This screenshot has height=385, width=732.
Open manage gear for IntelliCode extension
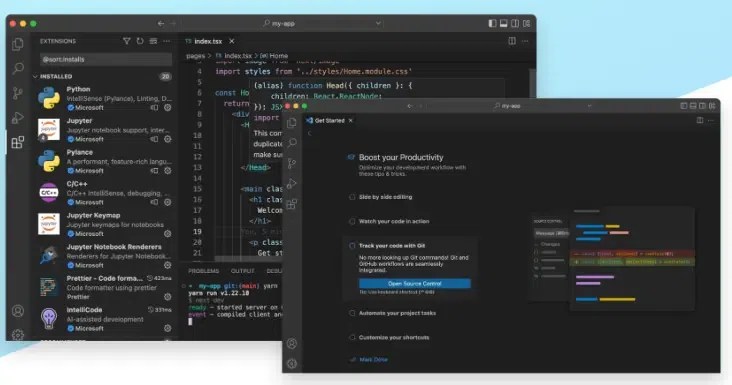(x=168, y=329)
